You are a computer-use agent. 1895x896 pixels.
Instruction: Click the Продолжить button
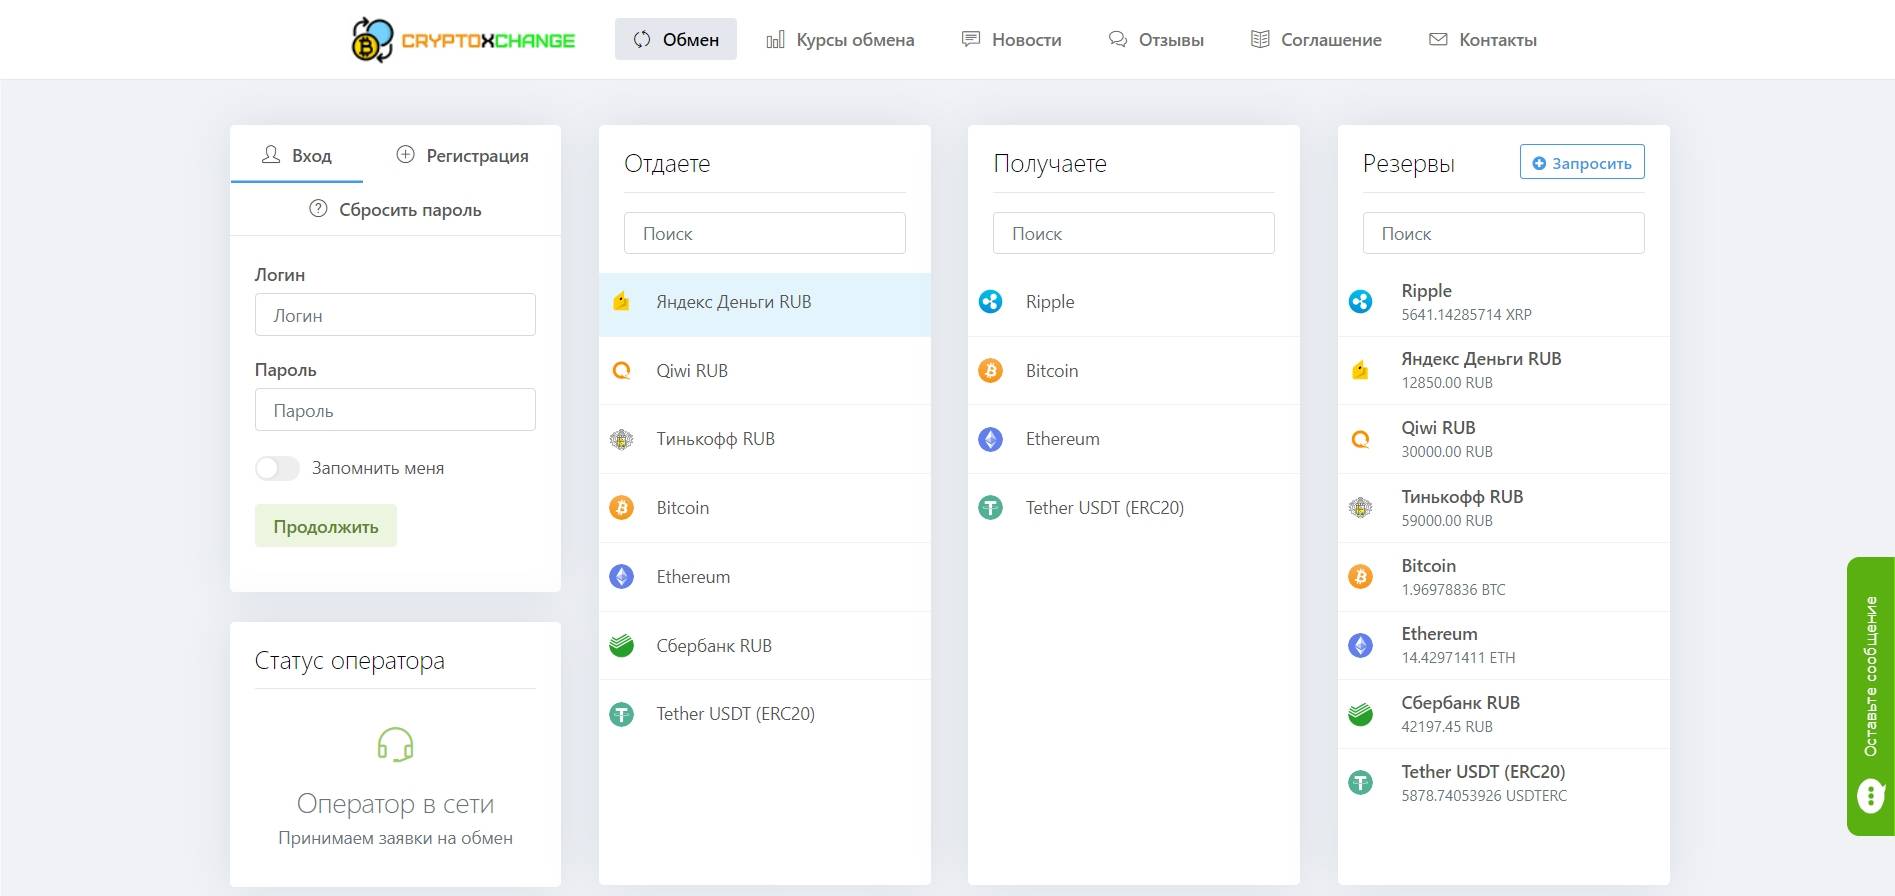[326, 526]
